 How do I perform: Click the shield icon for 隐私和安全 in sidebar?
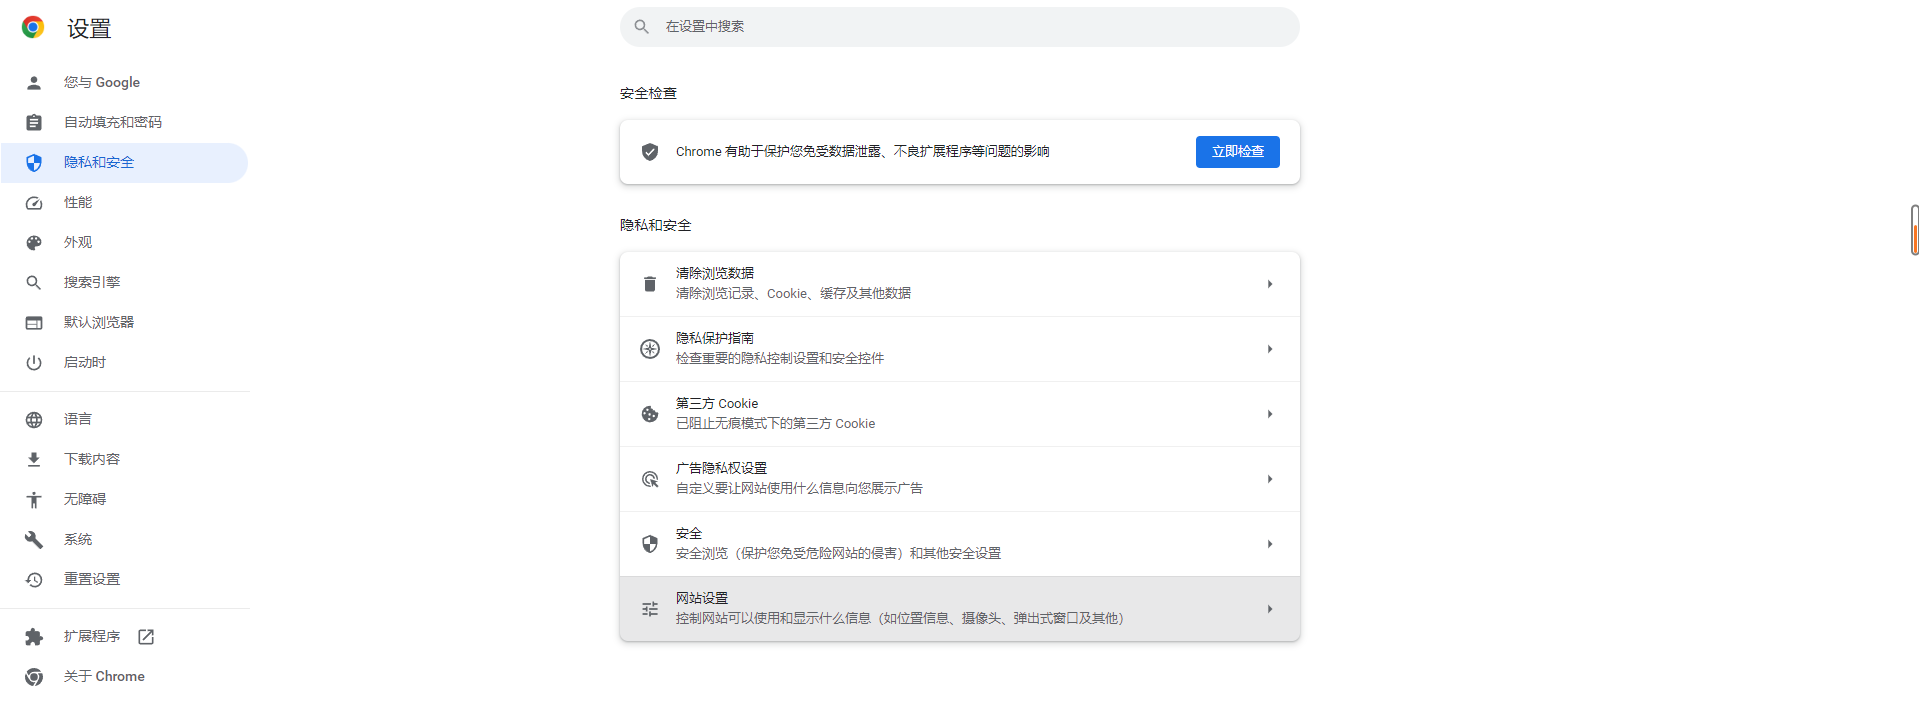pyautogui.click(x=34, y=163)
